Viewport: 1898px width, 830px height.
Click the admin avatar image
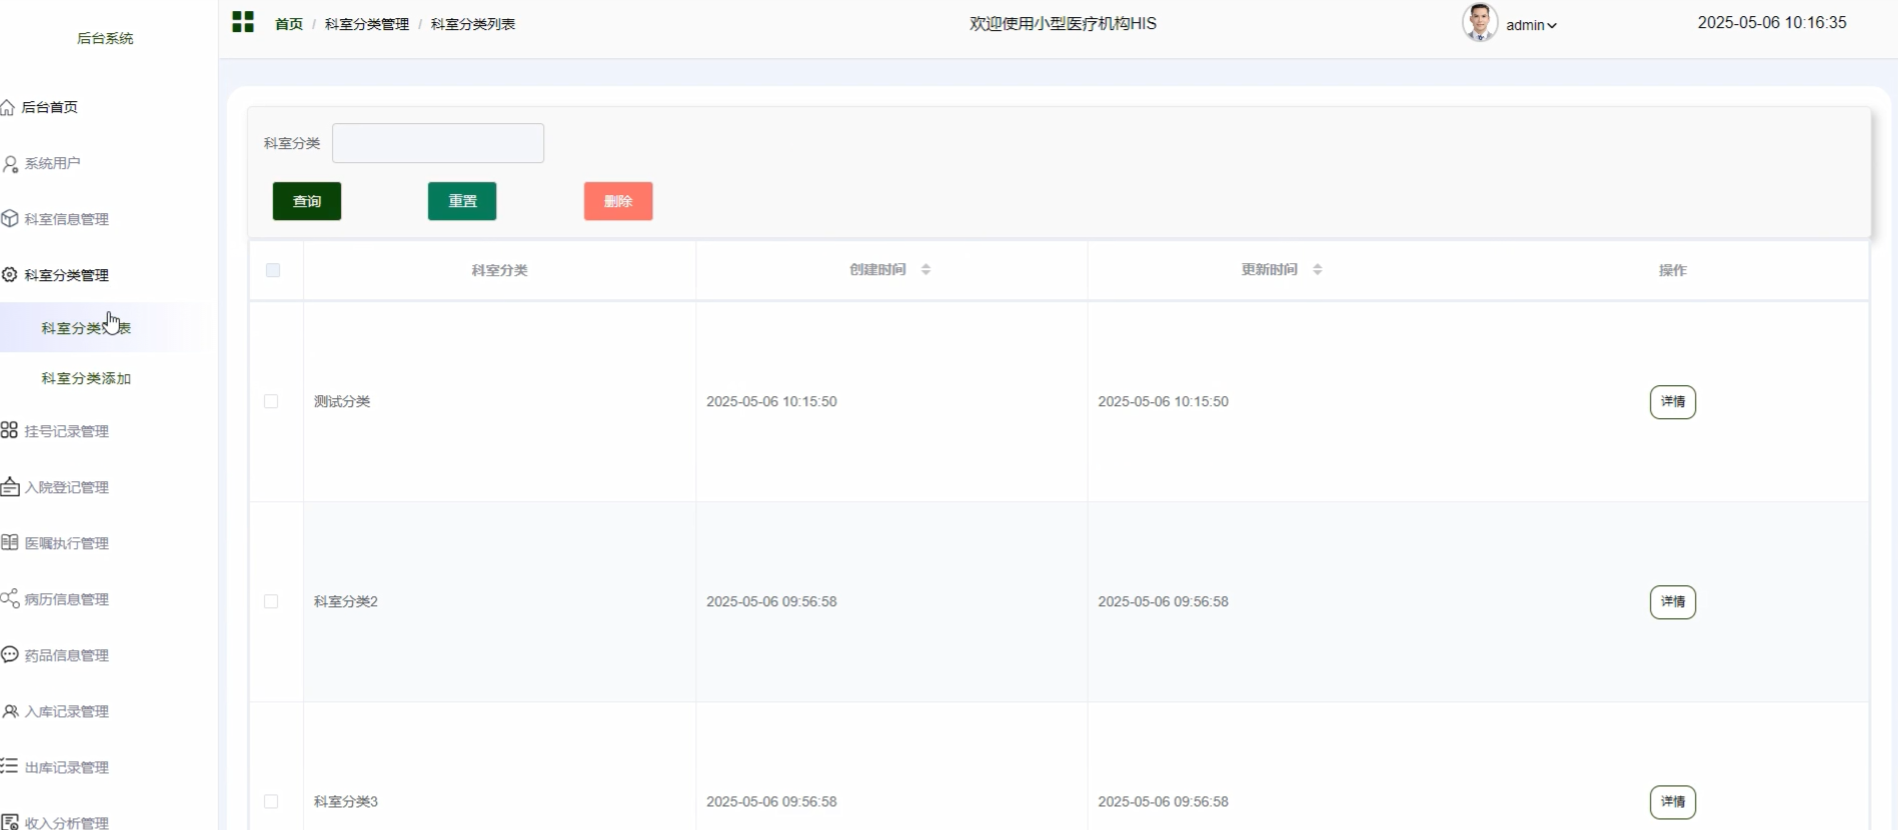[x=1479, y=22]
